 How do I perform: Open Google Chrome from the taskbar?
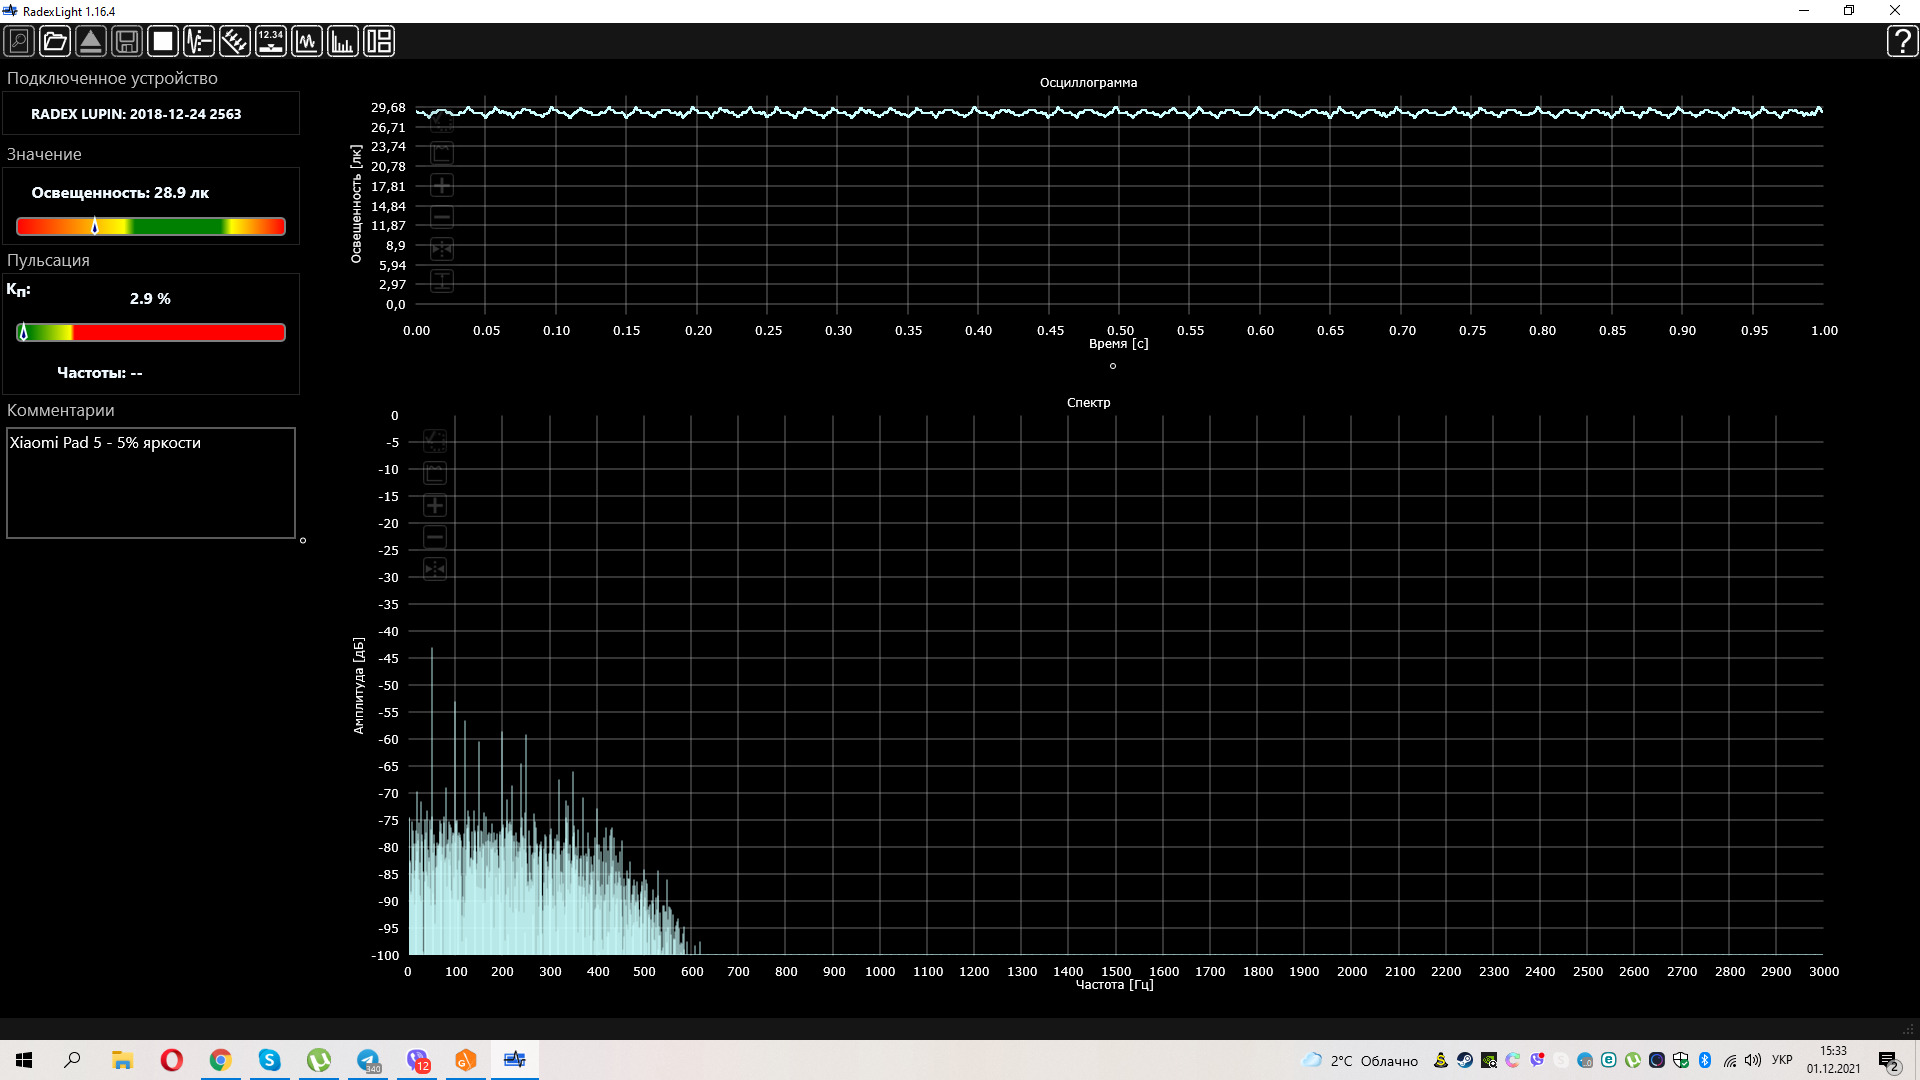coord(220,1060)
